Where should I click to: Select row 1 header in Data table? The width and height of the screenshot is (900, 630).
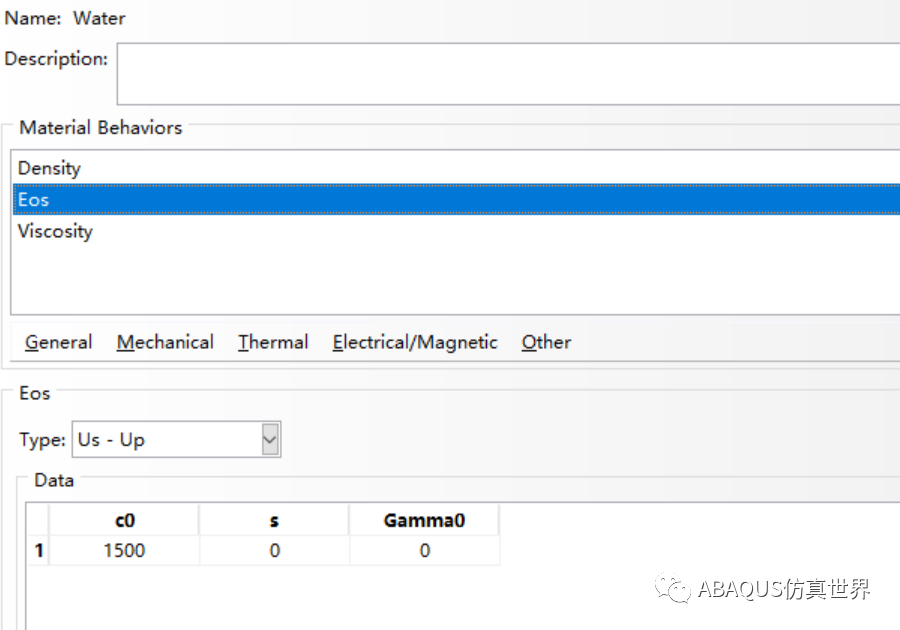click(38, 551)
